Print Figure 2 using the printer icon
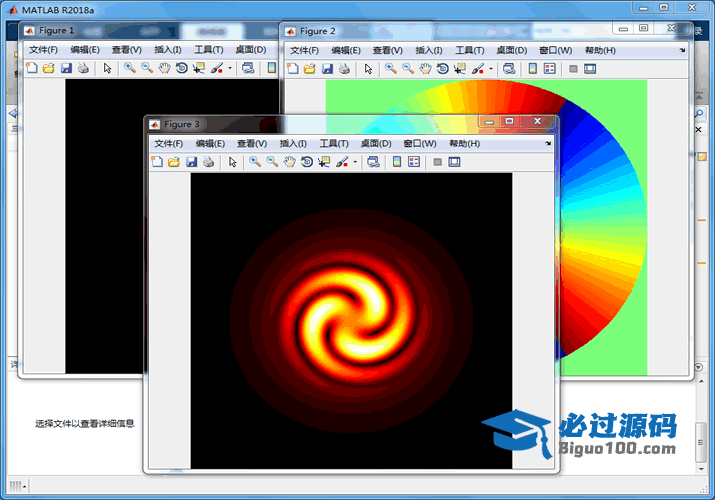 coord(343,69)
